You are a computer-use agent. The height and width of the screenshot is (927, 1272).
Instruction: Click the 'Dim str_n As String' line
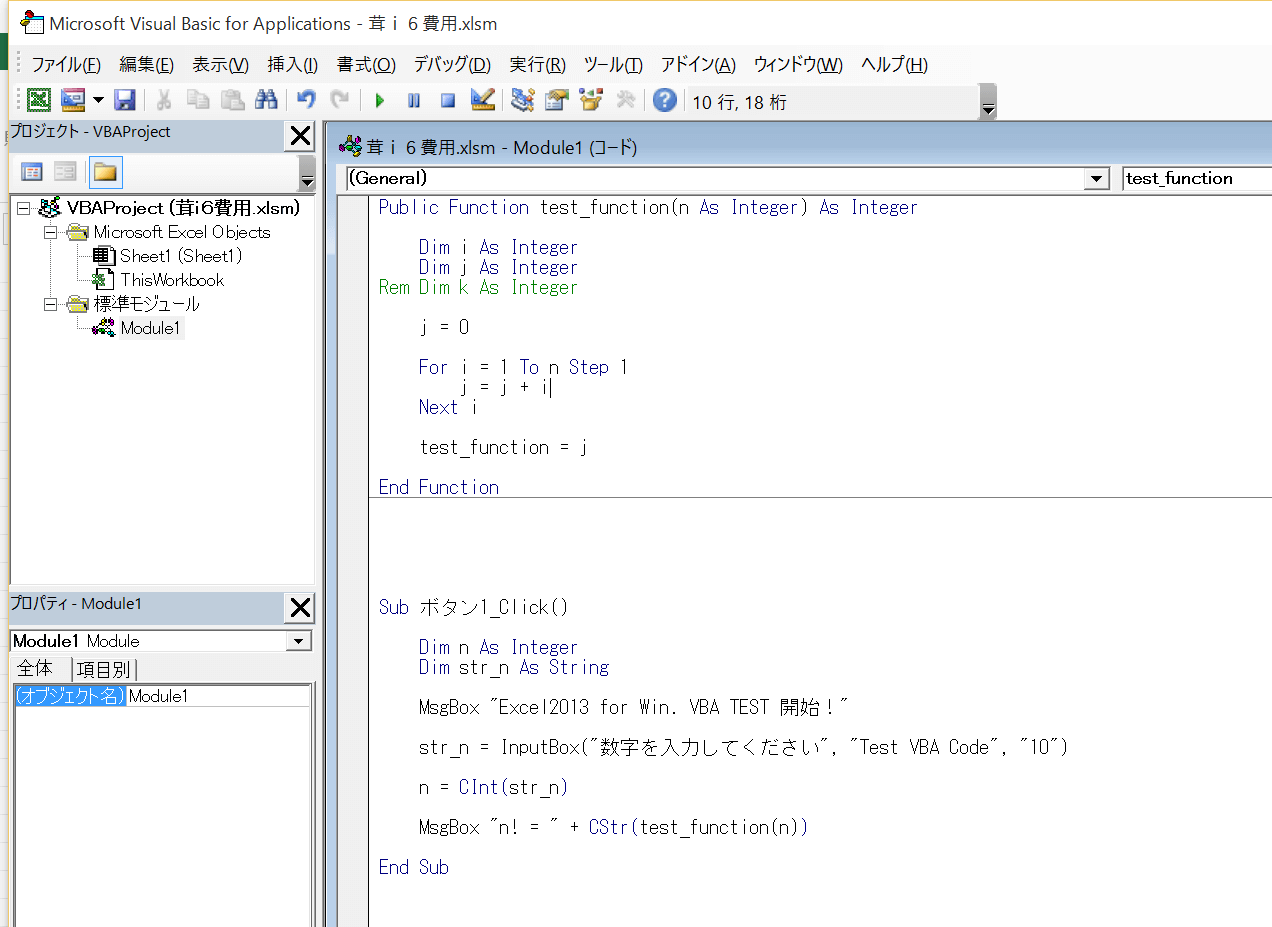pos(514,667)
